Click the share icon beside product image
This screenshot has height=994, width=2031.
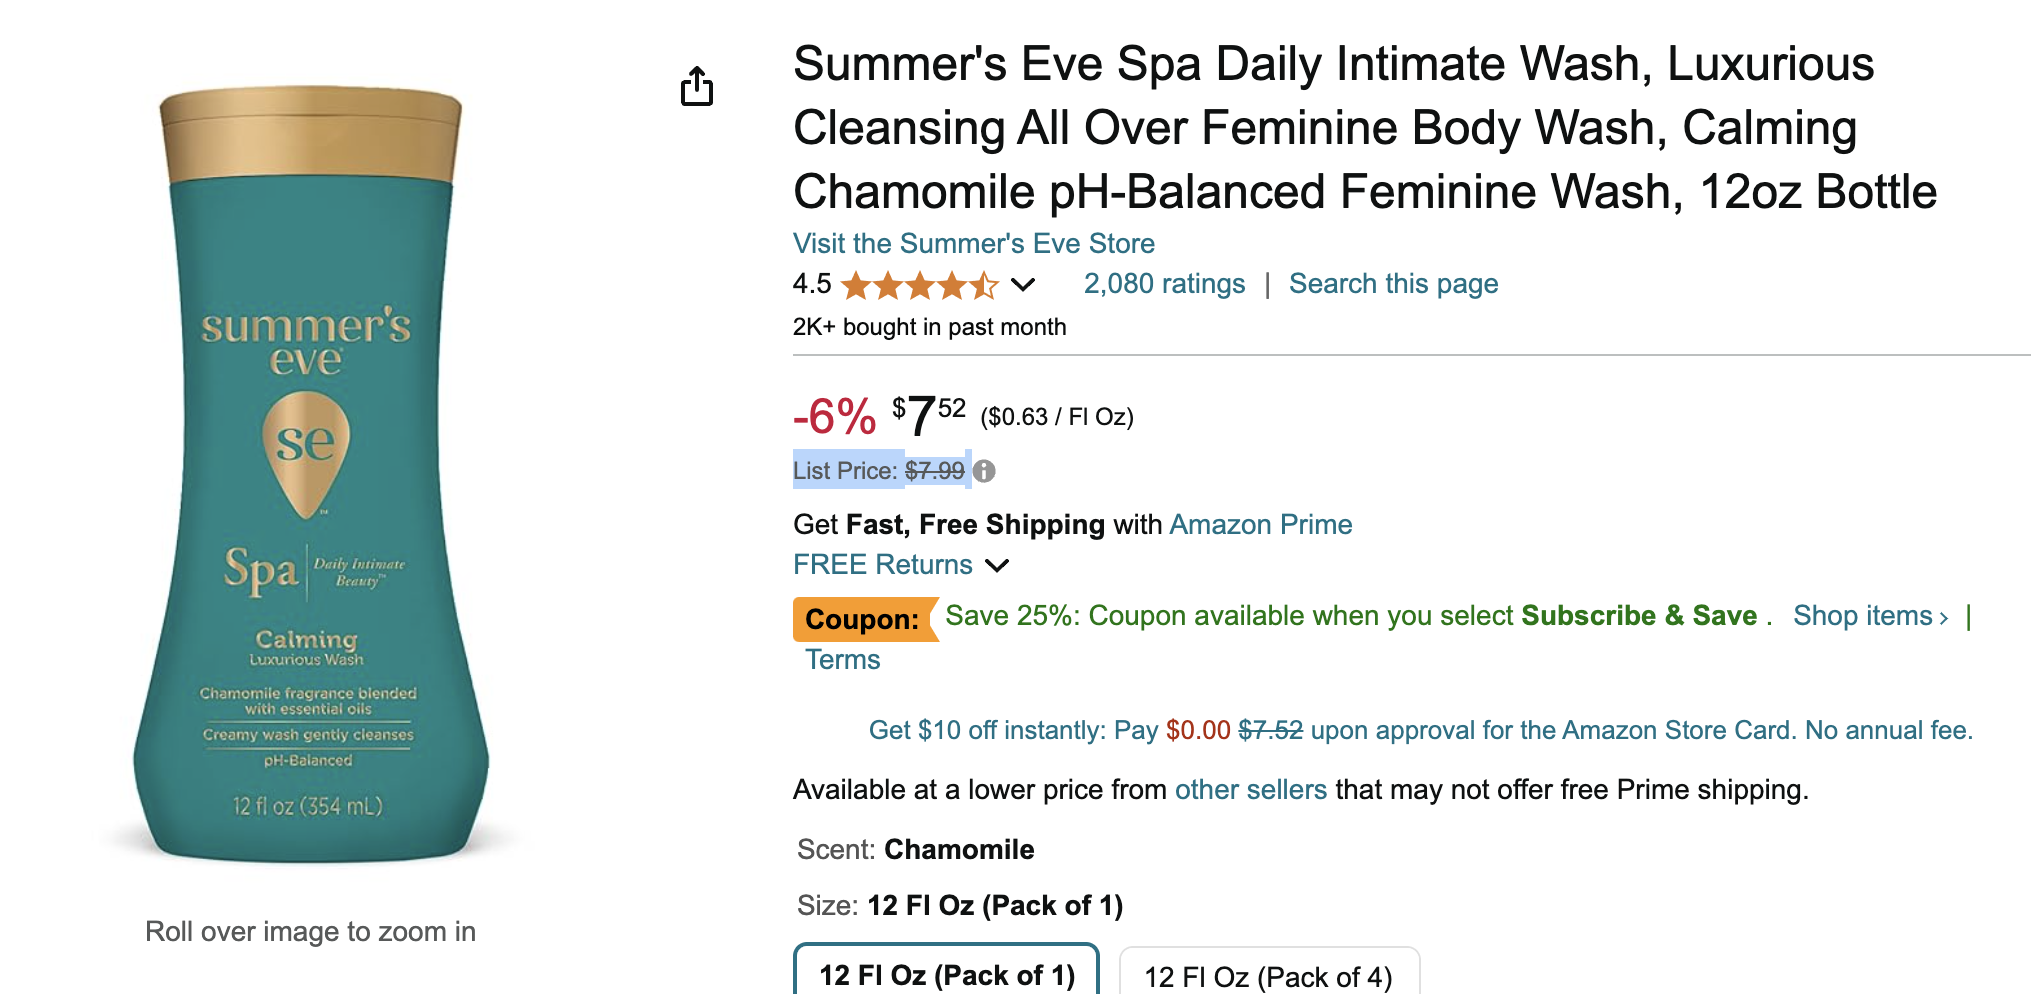click(697, 86)
